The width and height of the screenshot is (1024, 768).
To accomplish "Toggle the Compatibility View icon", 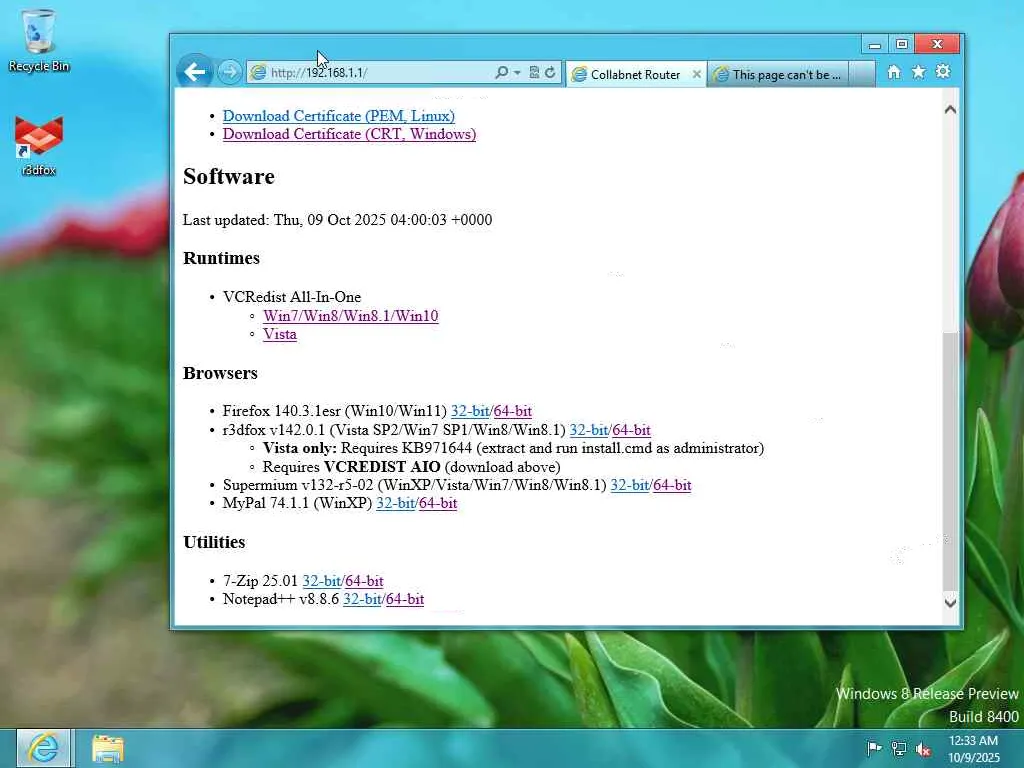I will click(x=534, y=72).
